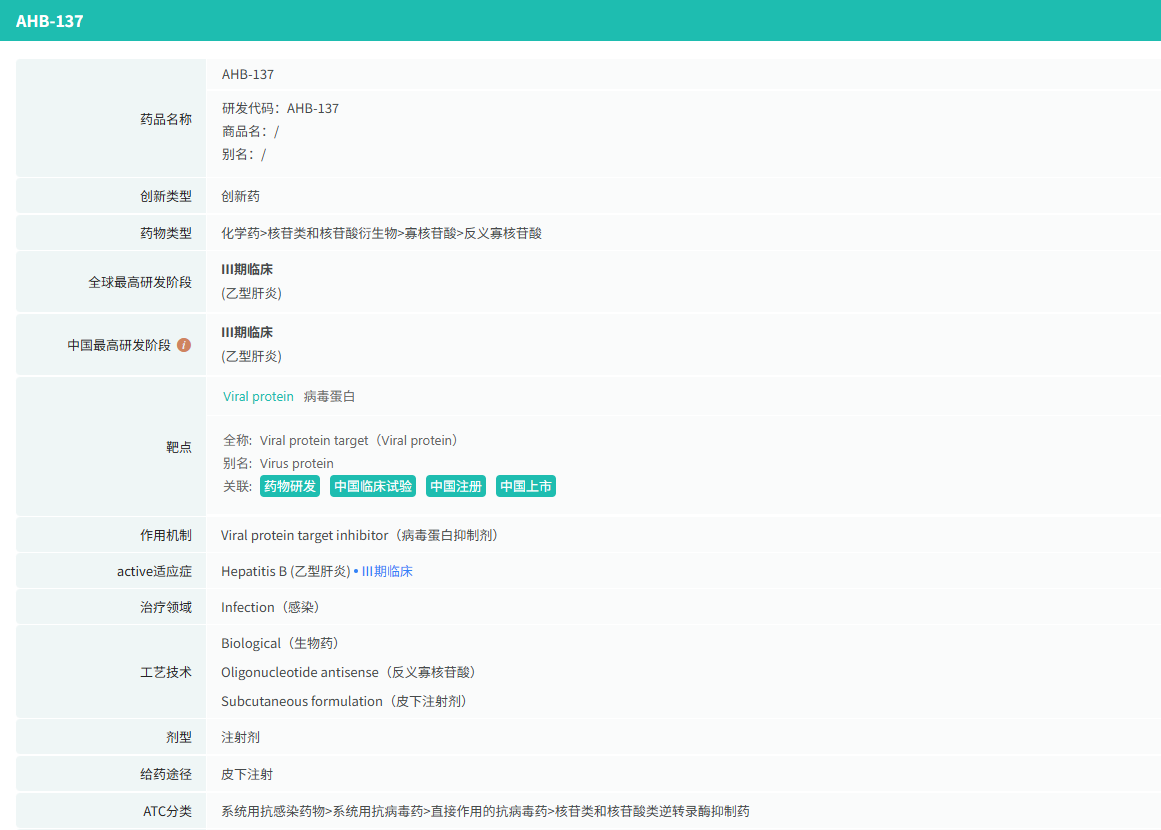Select the Oligonucleotide antisense technology entry
This screenshot has width=1161, height=830.
pos(347,673)
